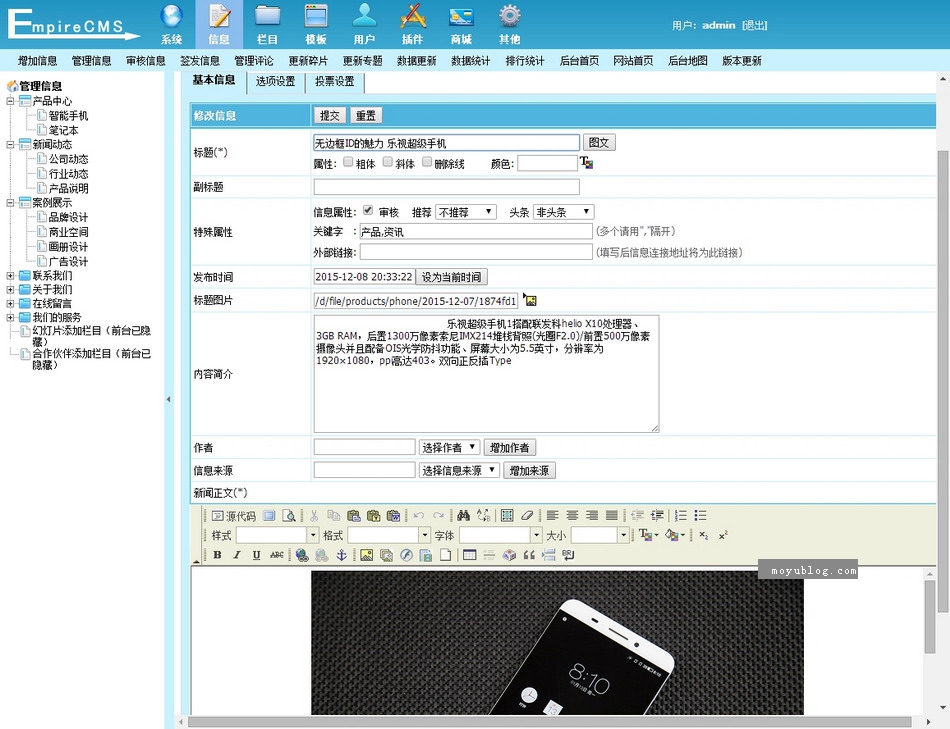Insert hyperlink with globe-chain icon
Screen dimensions: 950x729
(302, 554)
